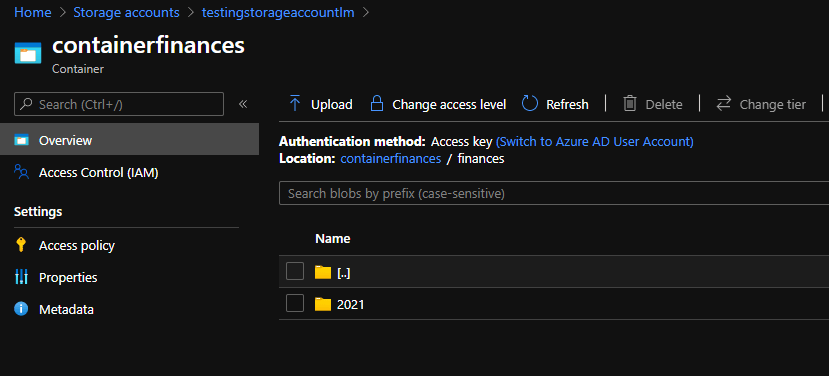The height and width of the screenshot is (376, 829).
Task: Click the Change tier arrows icon
Action: (x=723, y=103)
